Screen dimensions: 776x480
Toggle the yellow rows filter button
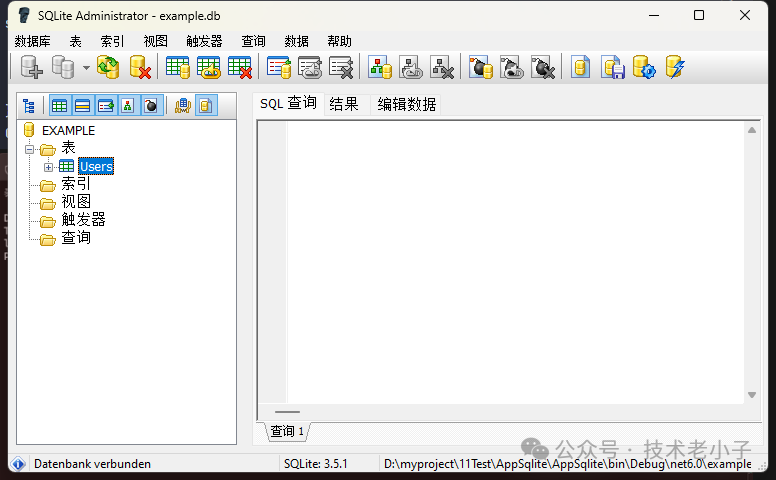coord(82,105)
